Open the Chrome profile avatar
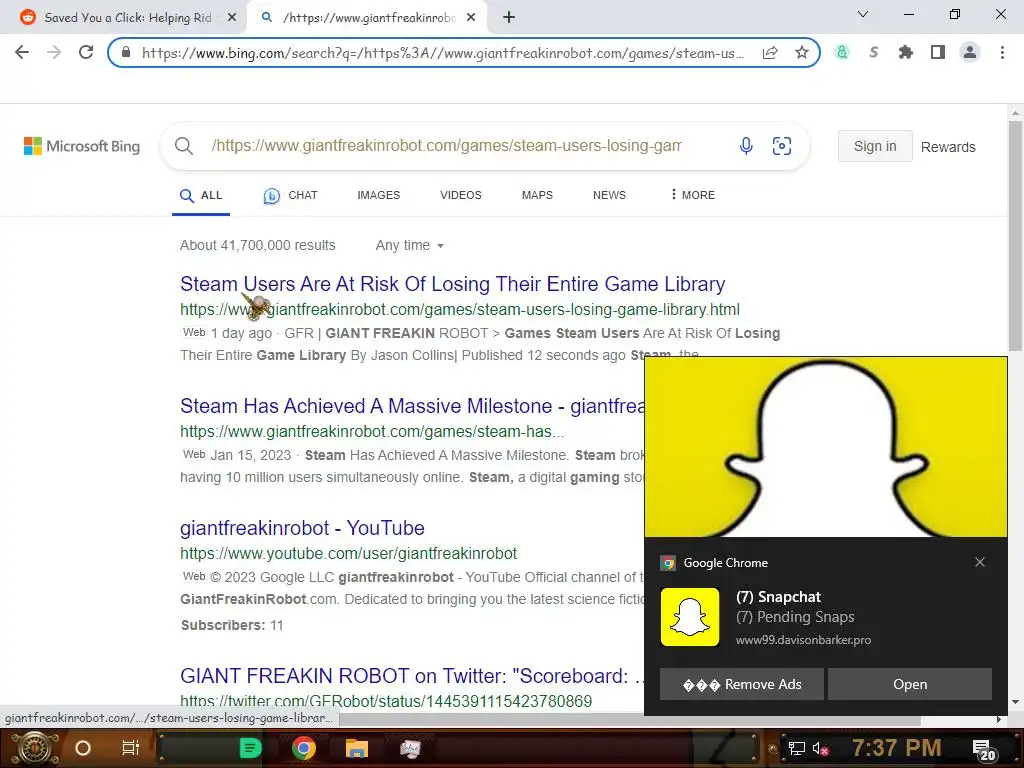Viewport: 1024px width, 768px height. point(970,52)
